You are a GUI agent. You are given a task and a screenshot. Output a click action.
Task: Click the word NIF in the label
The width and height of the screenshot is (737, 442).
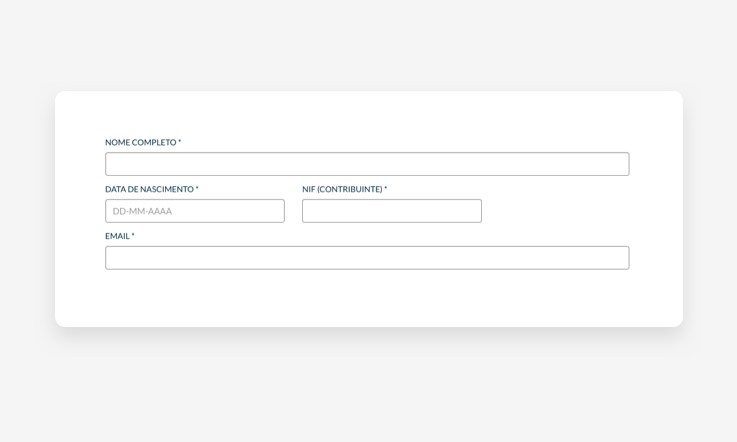tap(308, 190)
